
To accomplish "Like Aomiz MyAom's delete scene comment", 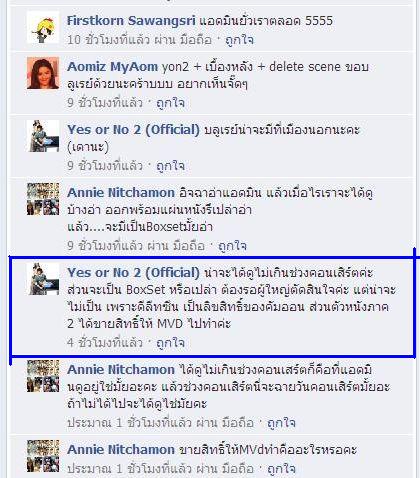I will 171,103.
